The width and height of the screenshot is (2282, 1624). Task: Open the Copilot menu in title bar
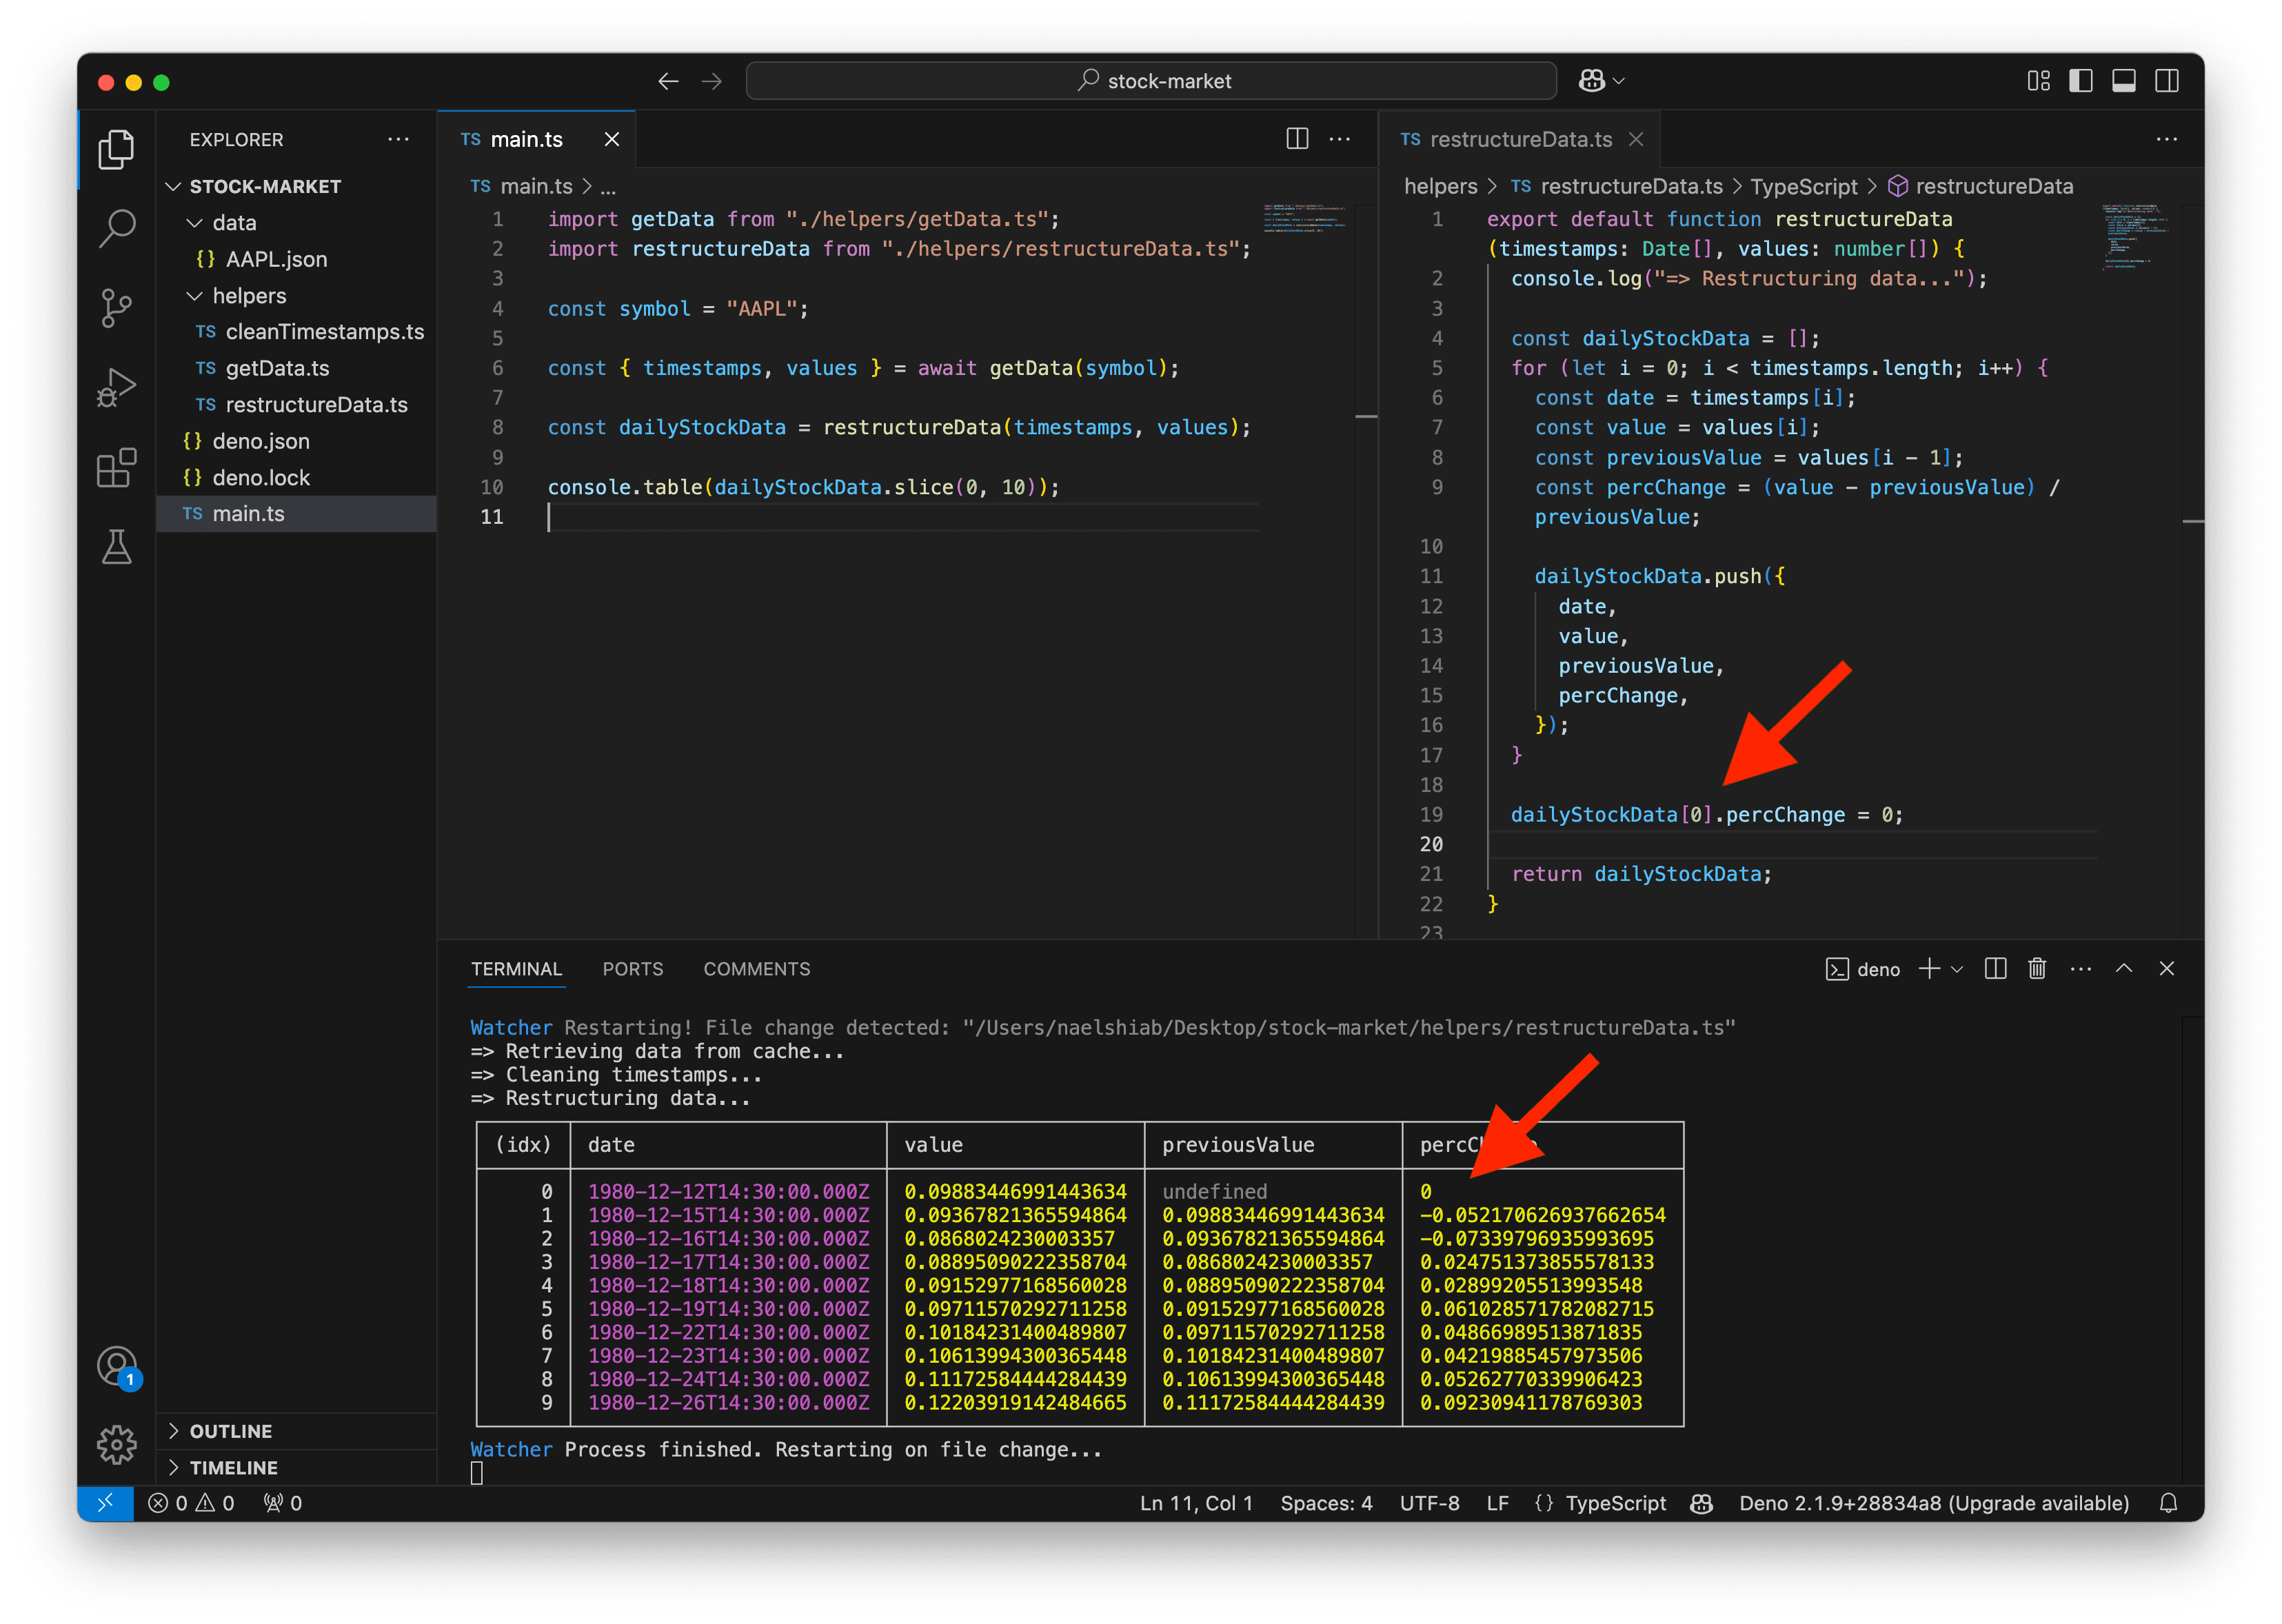click(1600, 81)
